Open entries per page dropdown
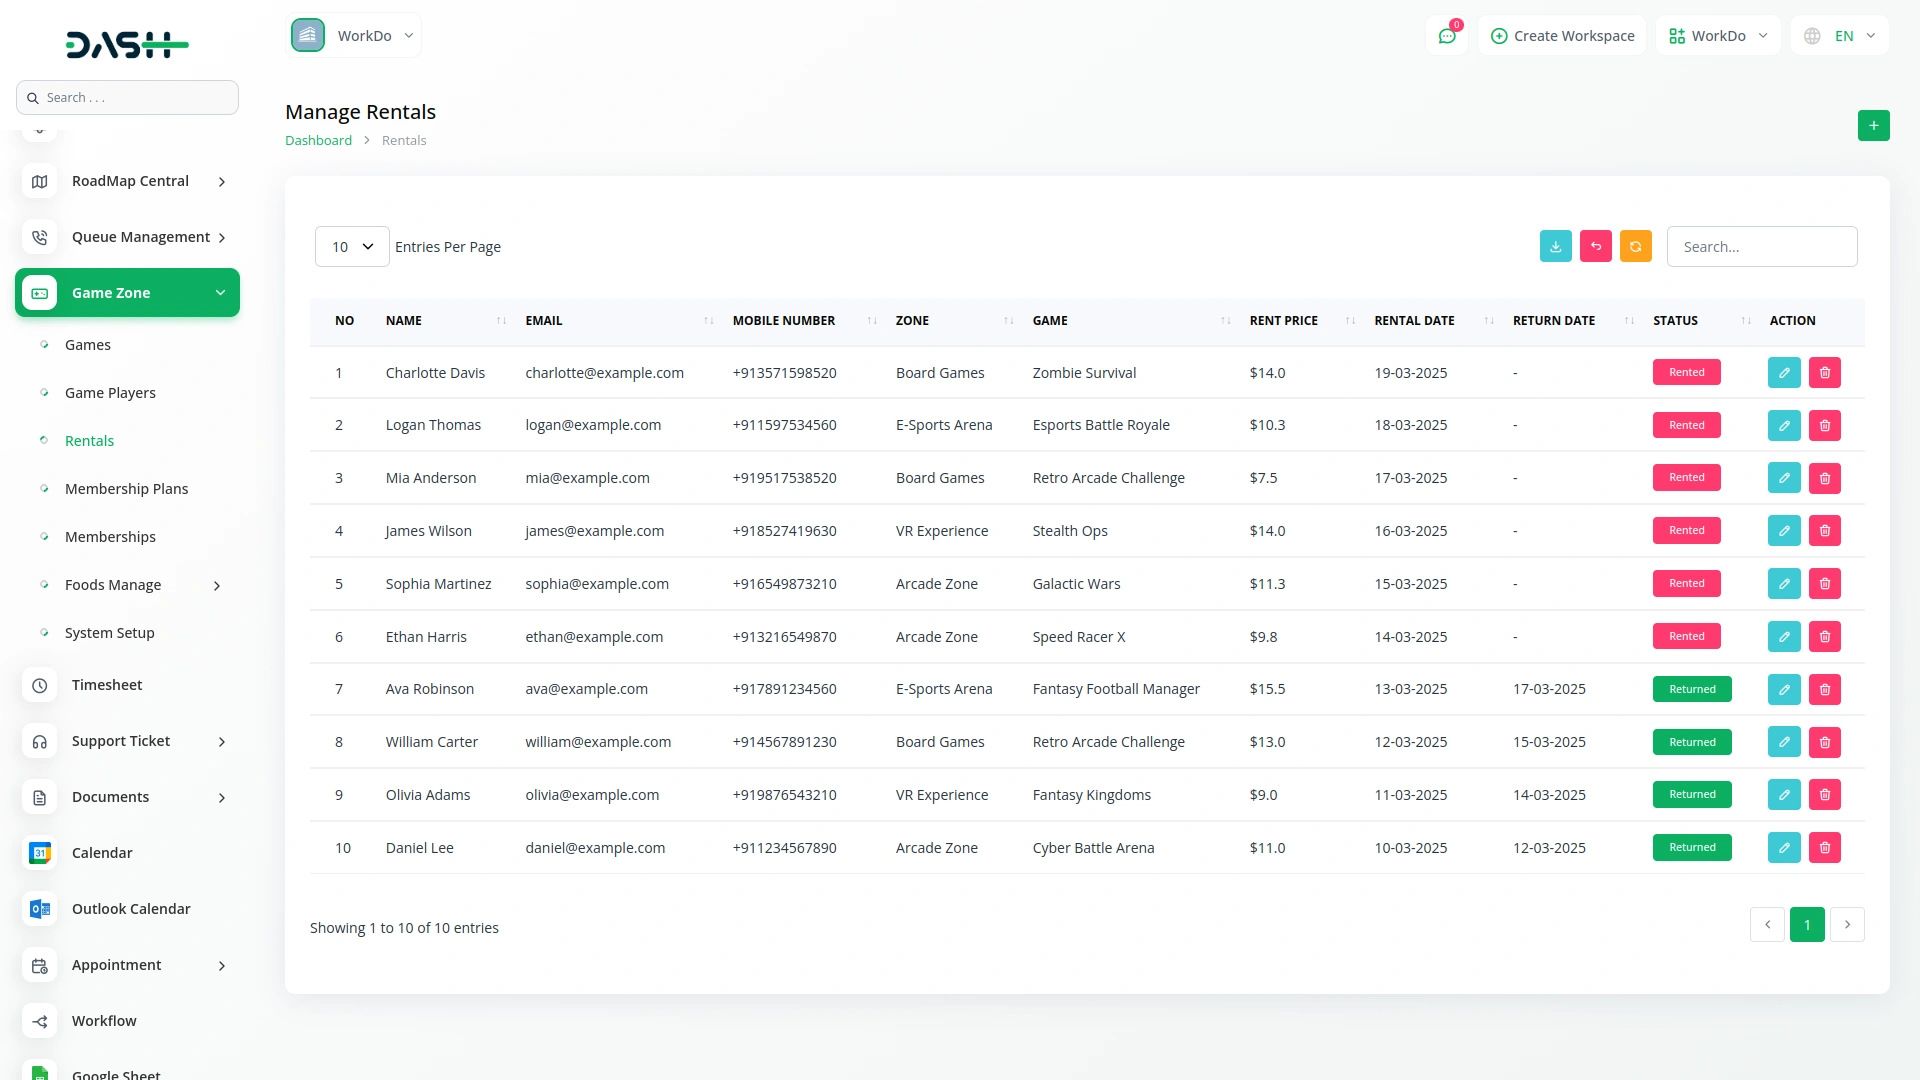 (x=352, y=247)
